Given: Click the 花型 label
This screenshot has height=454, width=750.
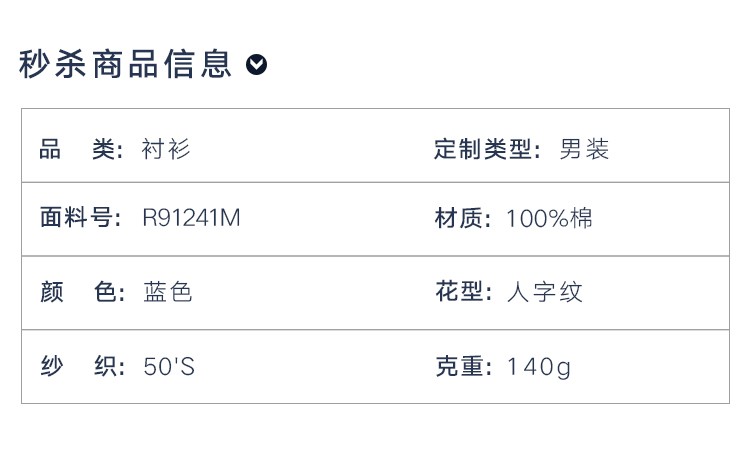Looking at the screenshot, I should (463, 292).
